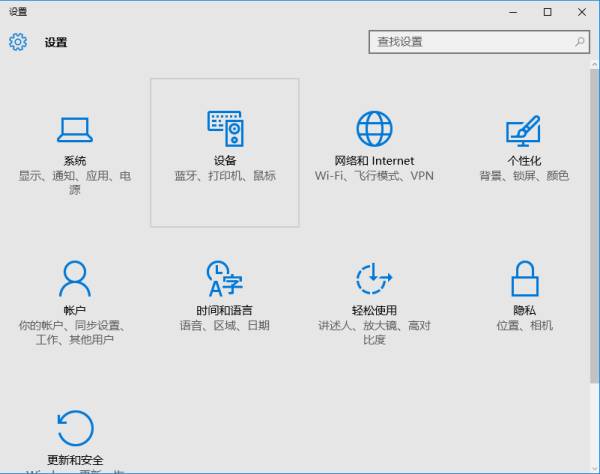Open the 隐私 (Privacy) padlock icon
The image size is (600, 474).
coord(525,279)
